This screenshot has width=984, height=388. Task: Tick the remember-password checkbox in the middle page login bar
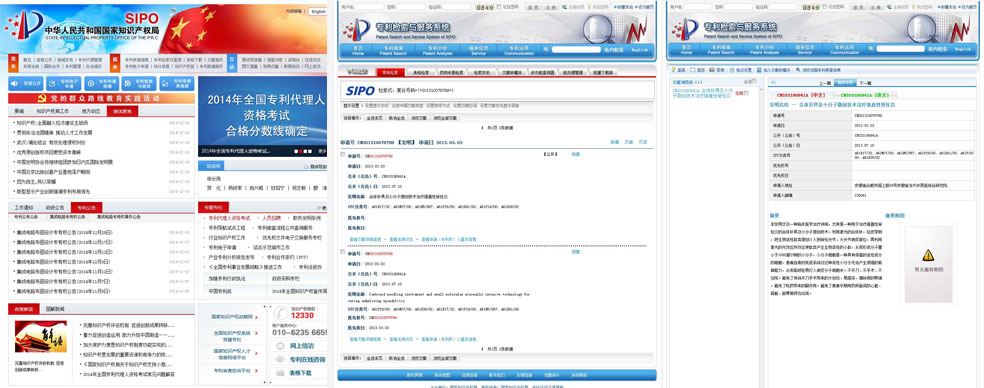pyautogui.click(x=499, y=7)
